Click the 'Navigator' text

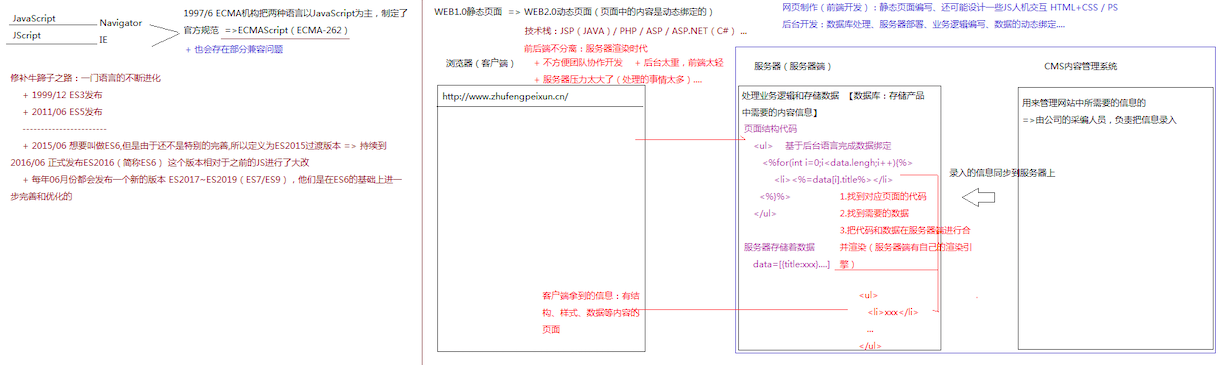120,22
